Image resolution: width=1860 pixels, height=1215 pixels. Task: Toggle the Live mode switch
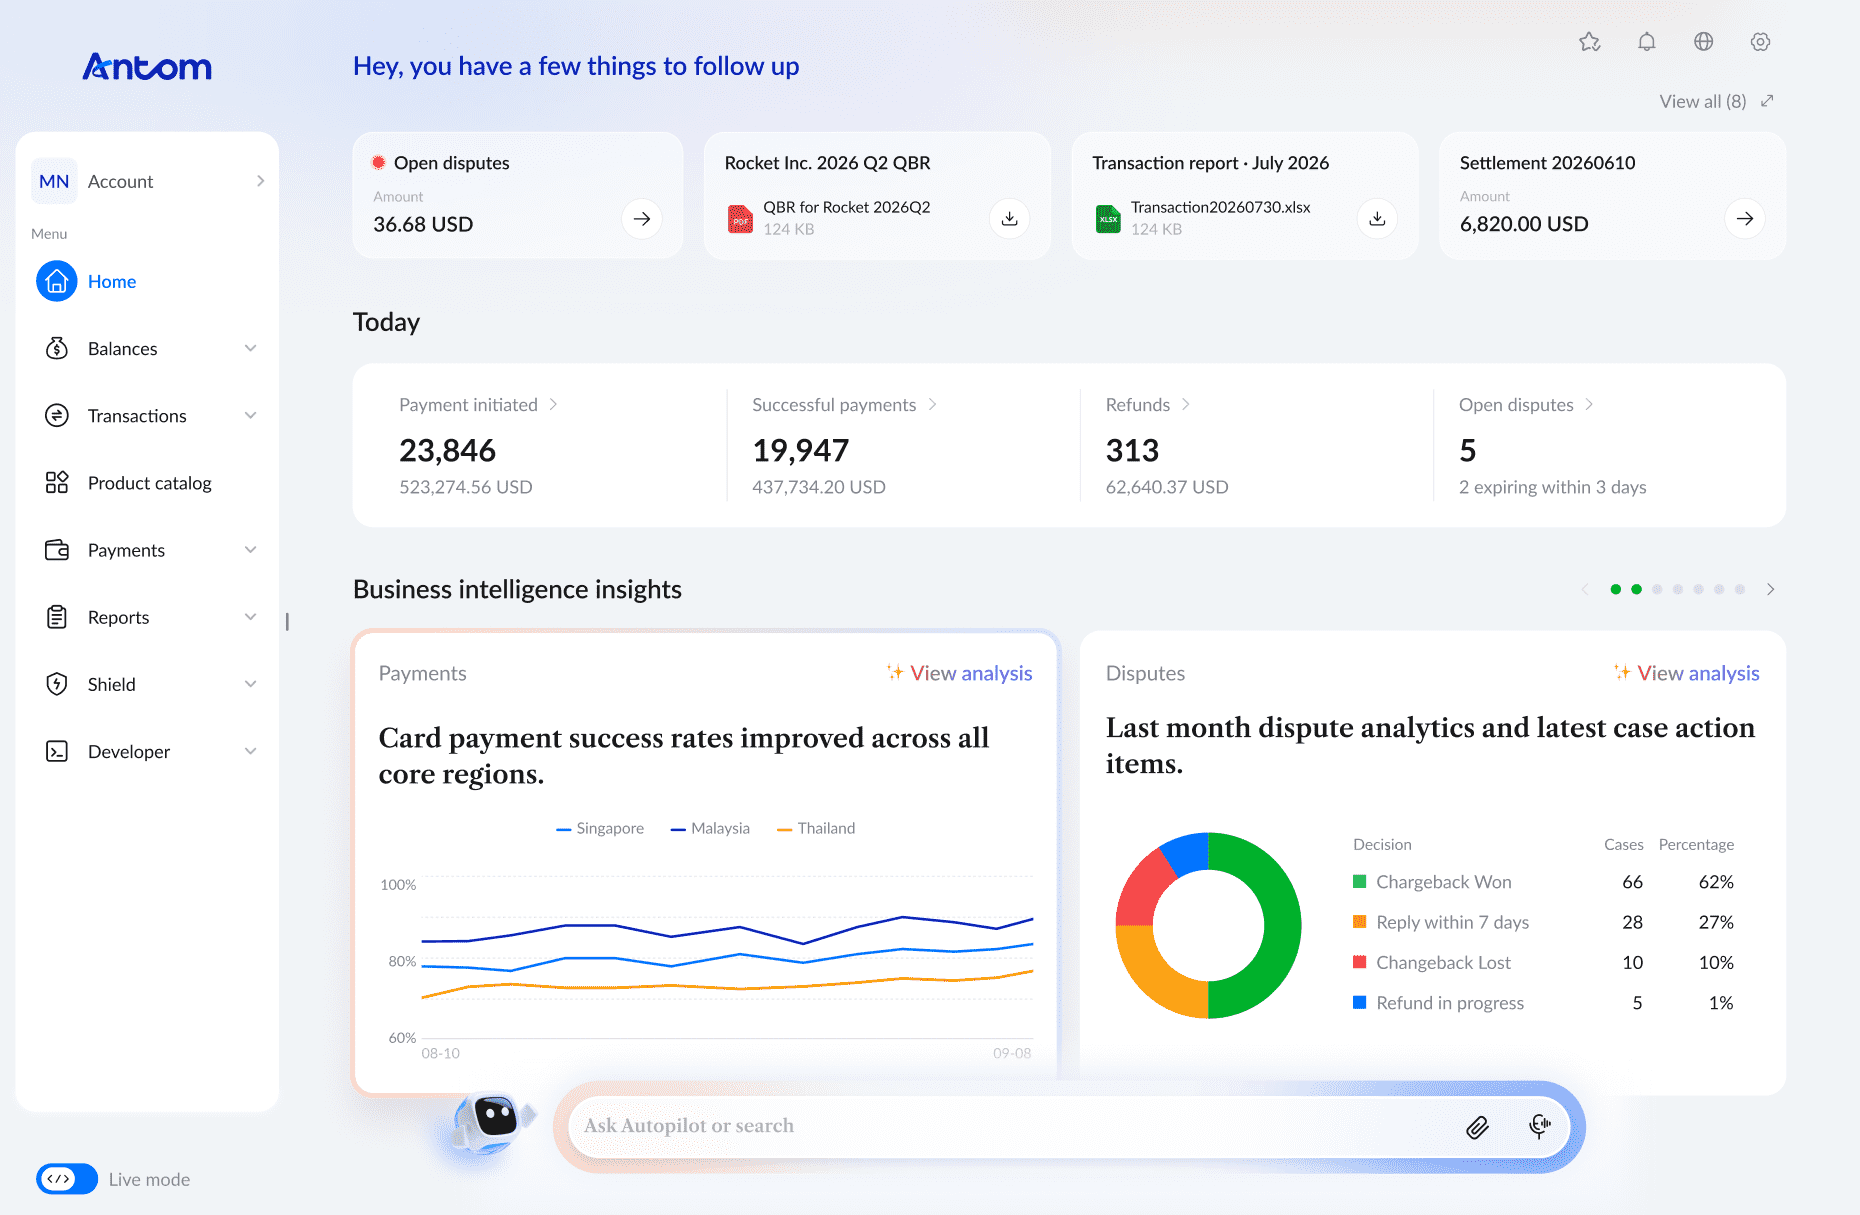point(67,1179)
